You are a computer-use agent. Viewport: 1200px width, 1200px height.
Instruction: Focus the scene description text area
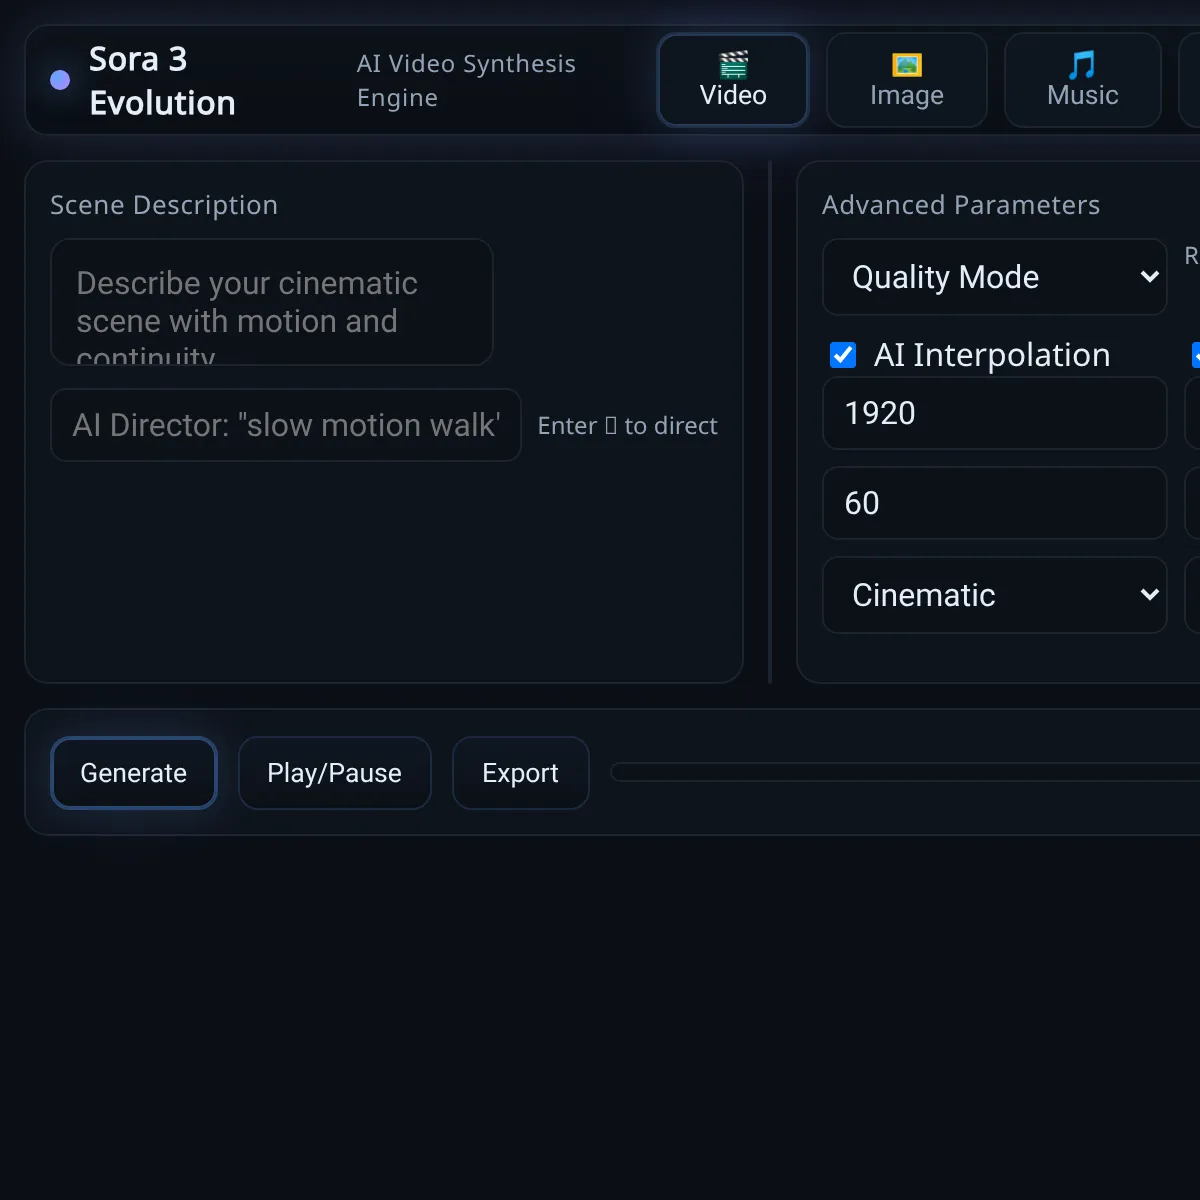point(272,302)
